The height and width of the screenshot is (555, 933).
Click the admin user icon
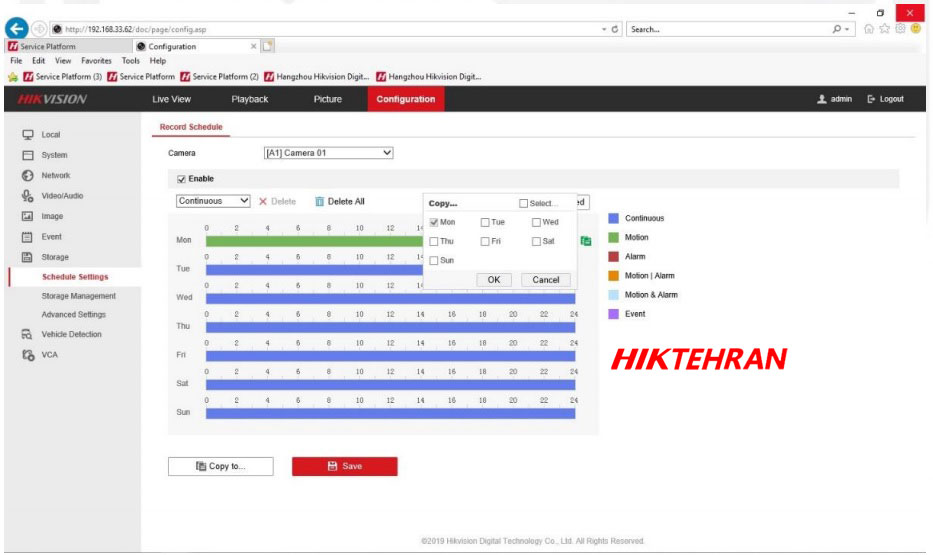[x=822, y=99]
